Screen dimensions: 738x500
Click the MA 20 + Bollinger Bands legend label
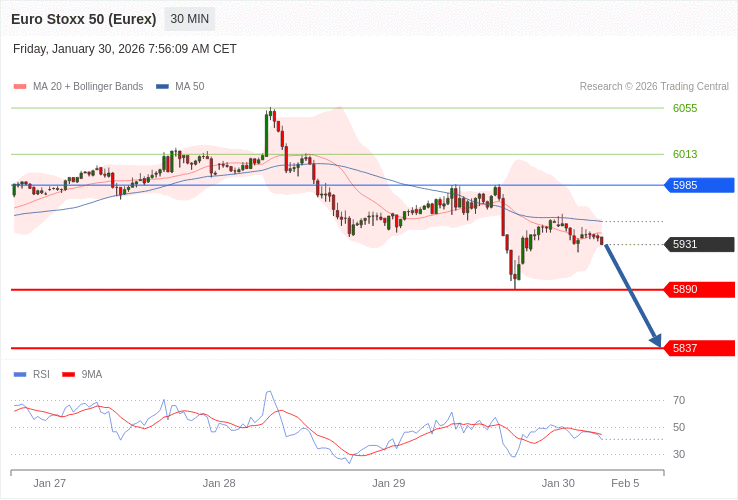tap(88, 87)
